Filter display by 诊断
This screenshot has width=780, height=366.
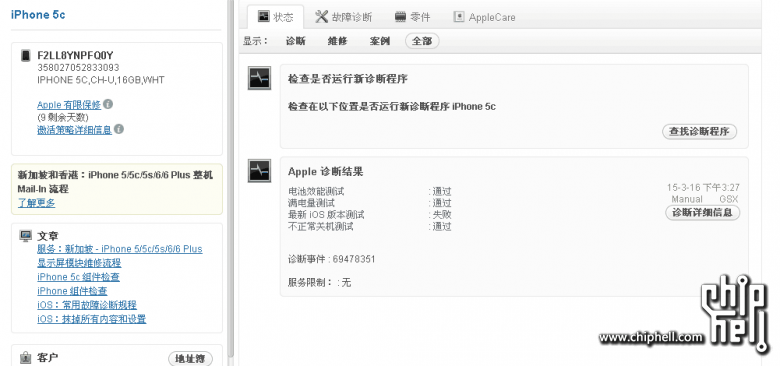[295, 41]
